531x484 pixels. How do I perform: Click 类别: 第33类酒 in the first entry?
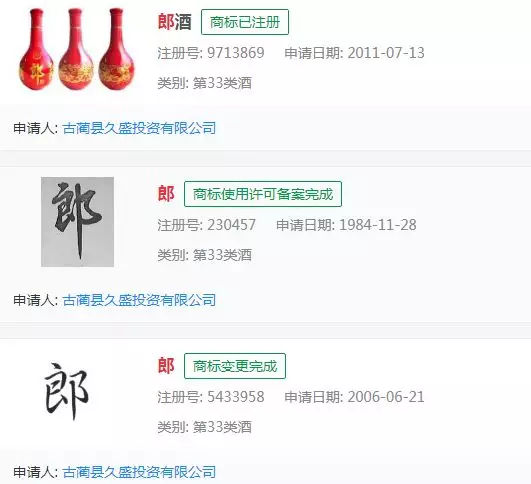pyautogui.click(x=205, y=83)
